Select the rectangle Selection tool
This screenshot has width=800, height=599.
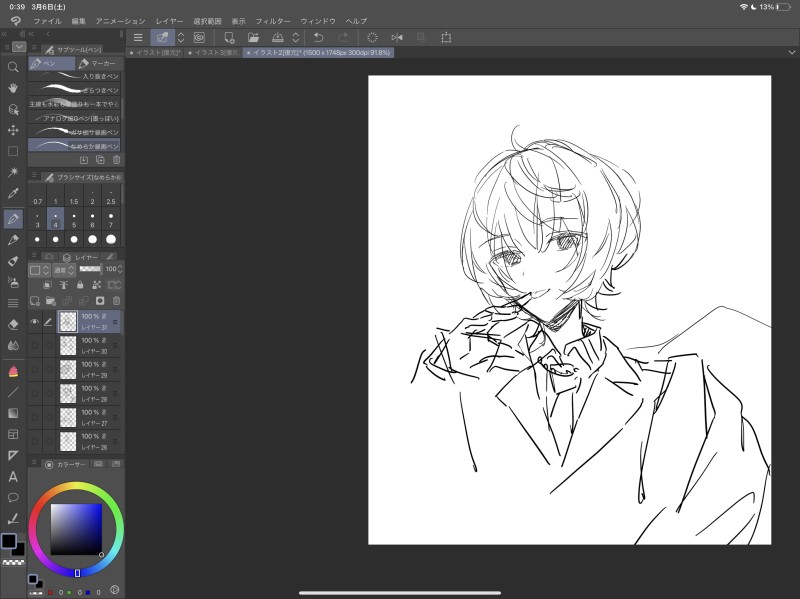point(13,152)
